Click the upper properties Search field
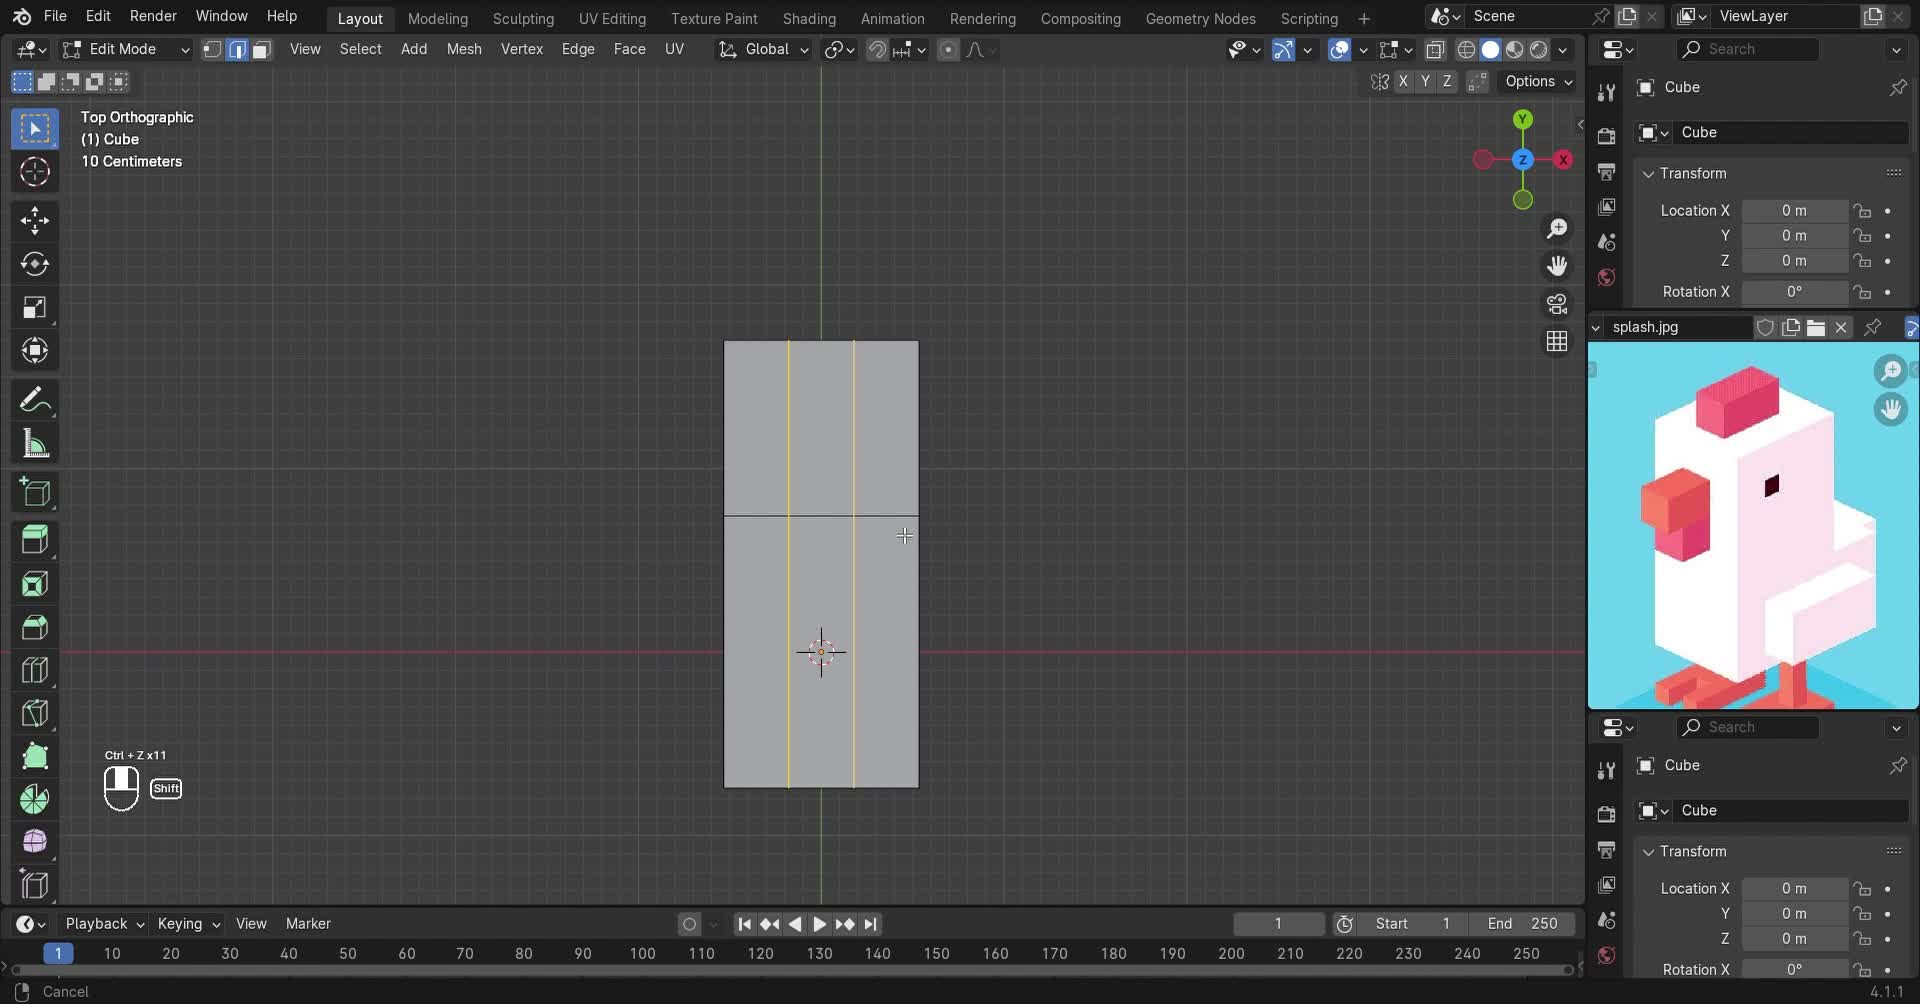Screen dimensions: 1920x1004 tap(1750, 49)
